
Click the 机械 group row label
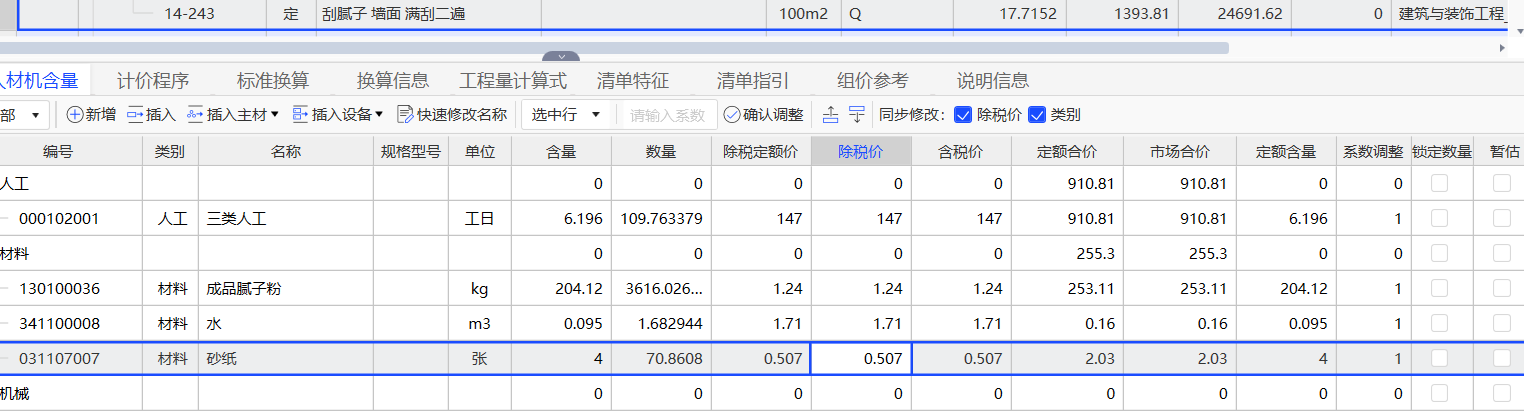coord(15,393)
